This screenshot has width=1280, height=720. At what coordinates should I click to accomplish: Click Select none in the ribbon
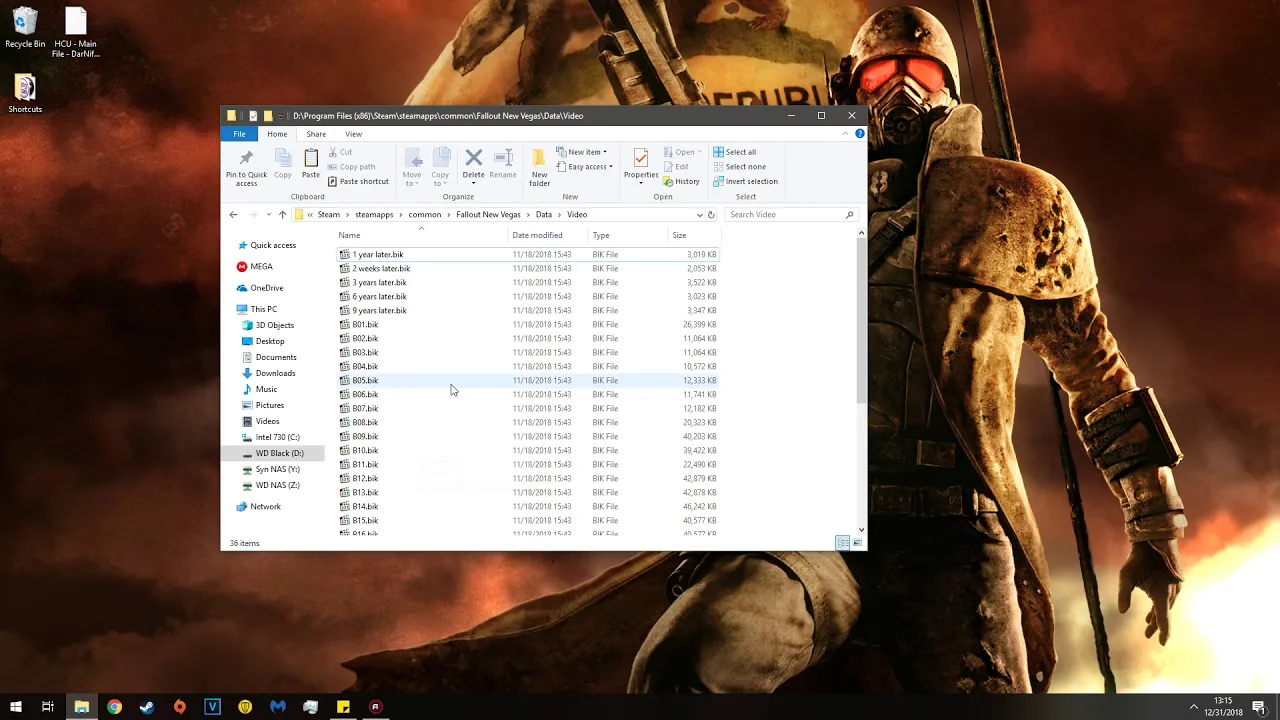point(739,167)
